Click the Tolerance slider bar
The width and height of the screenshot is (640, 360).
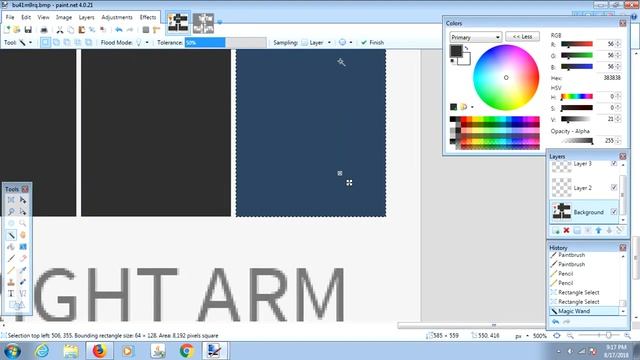(x=225, y=42)
